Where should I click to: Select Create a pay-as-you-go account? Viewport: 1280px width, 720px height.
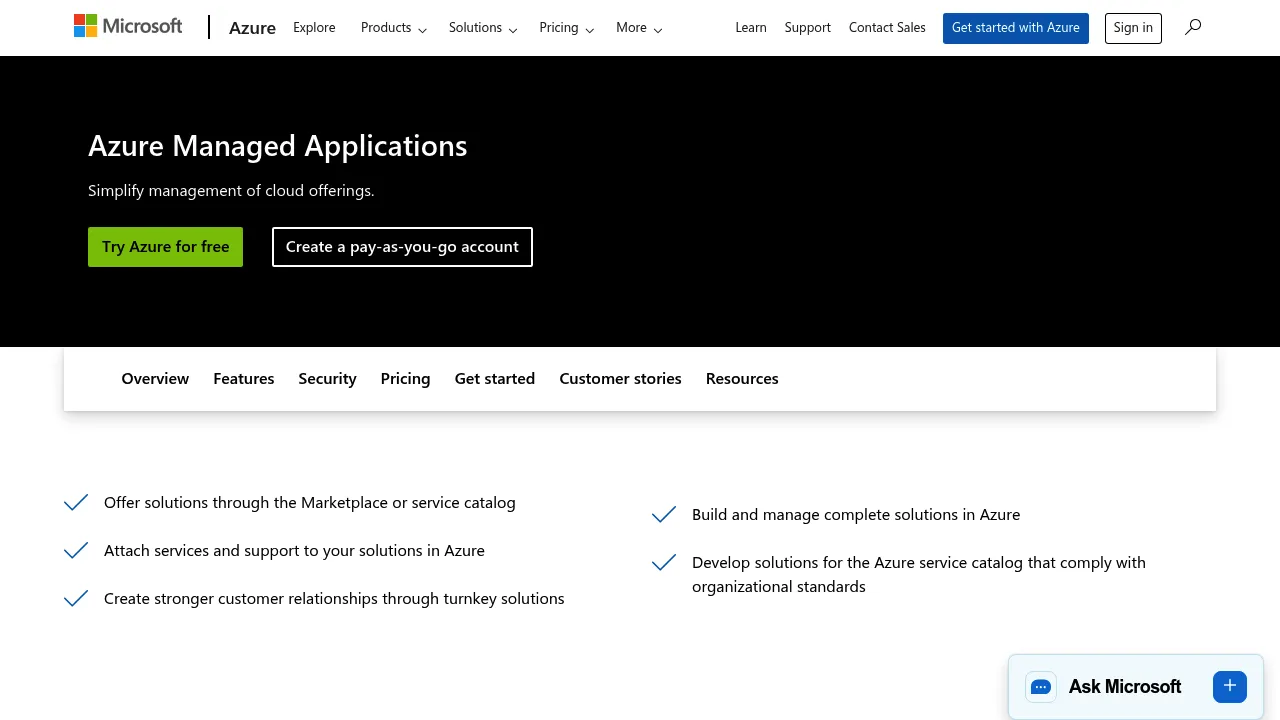click(402, 247)
